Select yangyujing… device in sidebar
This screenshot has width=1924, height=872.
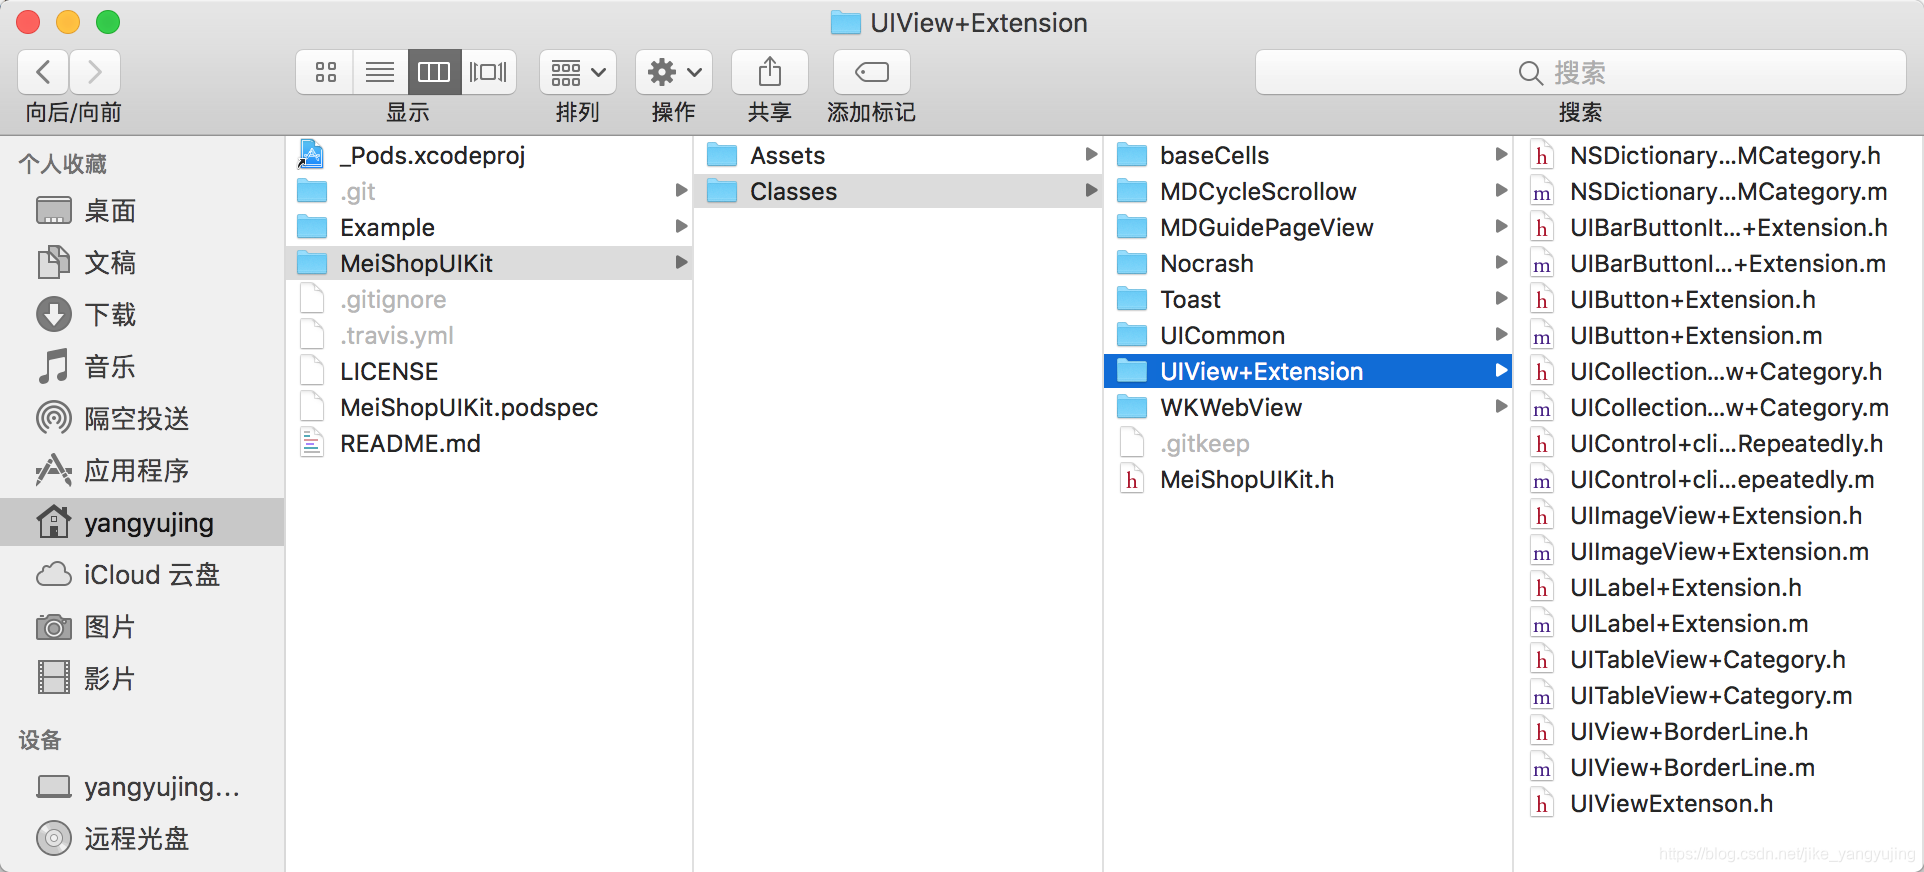click(x=142, y=787)
